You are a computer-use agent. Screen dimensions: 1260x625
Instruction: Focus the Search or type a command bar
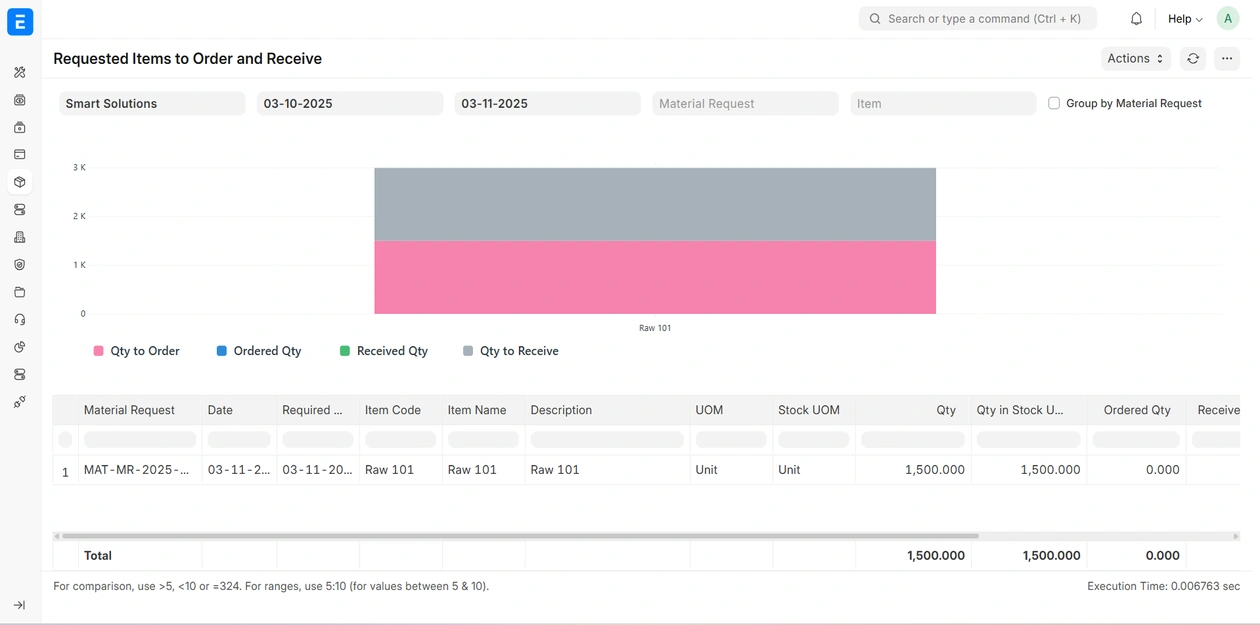click(978, 19)
